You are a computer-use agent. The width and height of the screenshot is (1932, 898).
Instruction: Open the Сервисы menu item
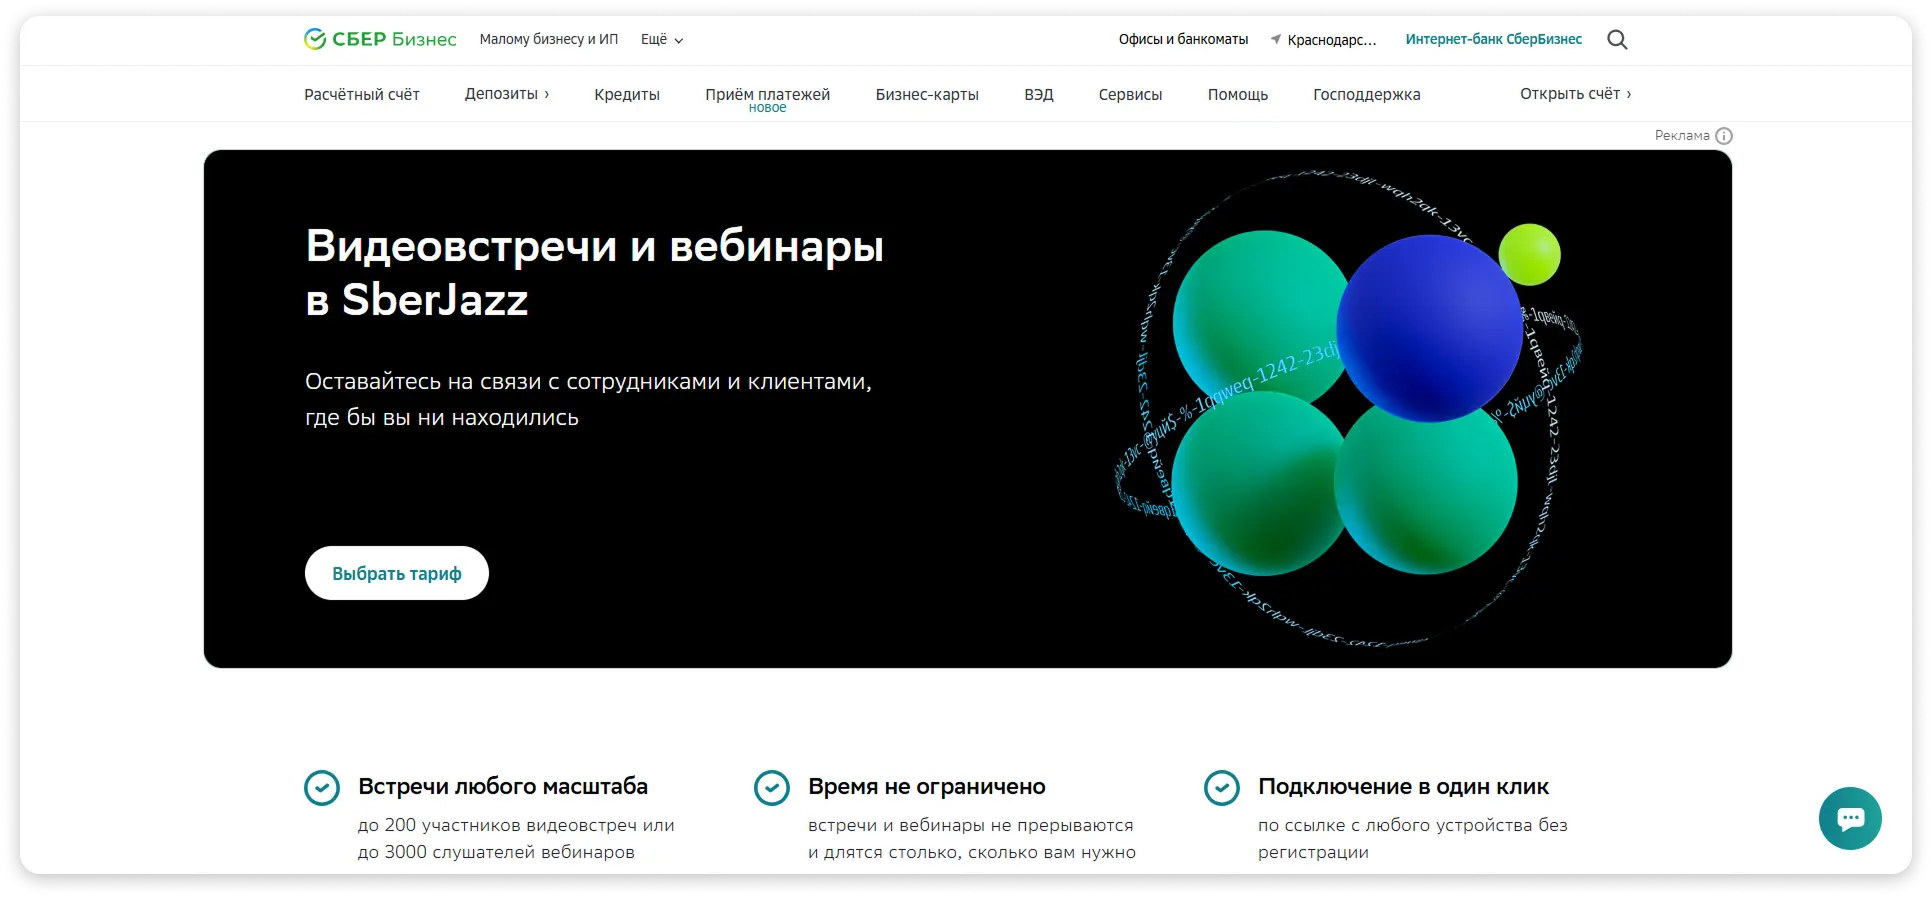[1130, 94]
